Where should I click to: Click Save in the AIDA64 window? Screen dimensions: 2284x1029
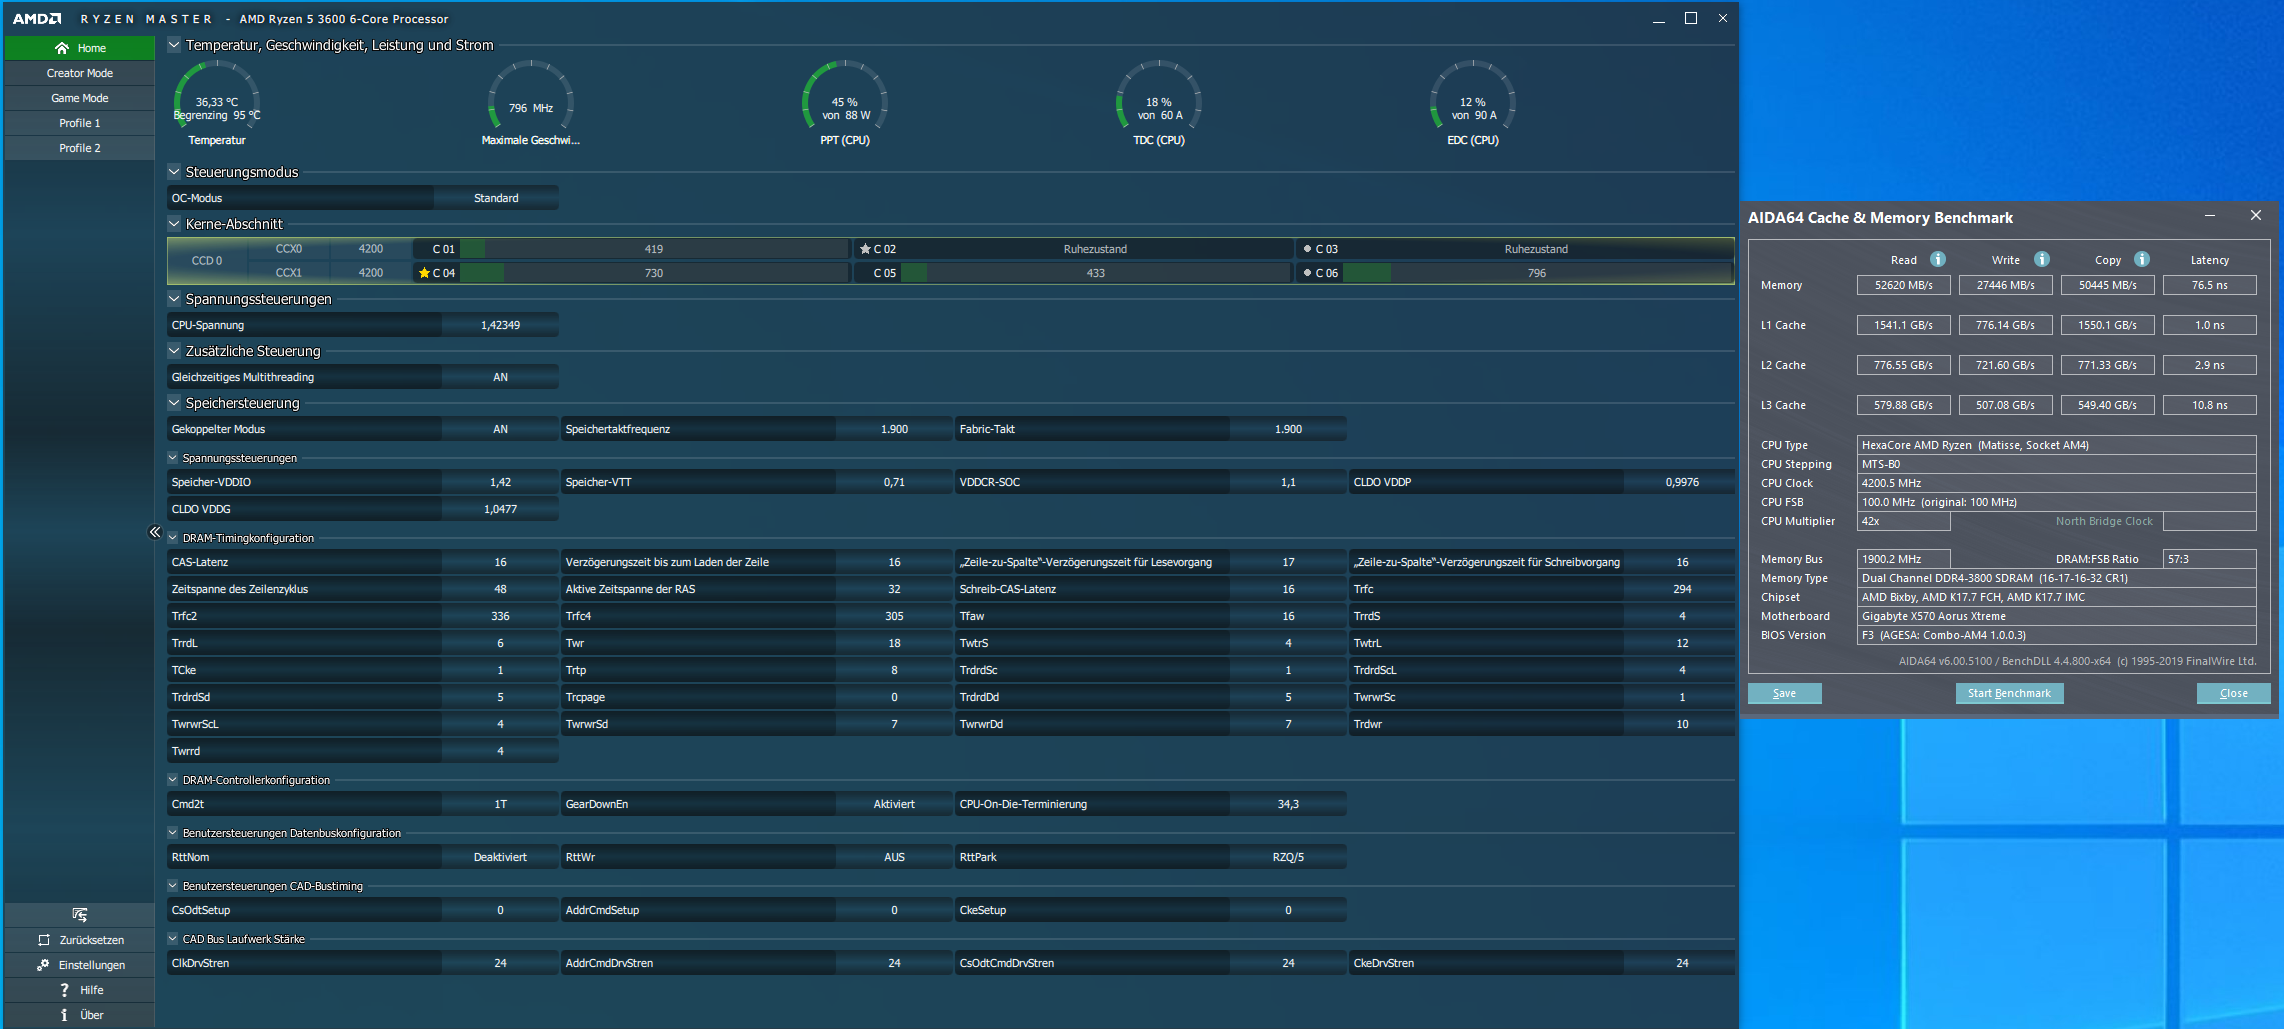click(1785, 693)
